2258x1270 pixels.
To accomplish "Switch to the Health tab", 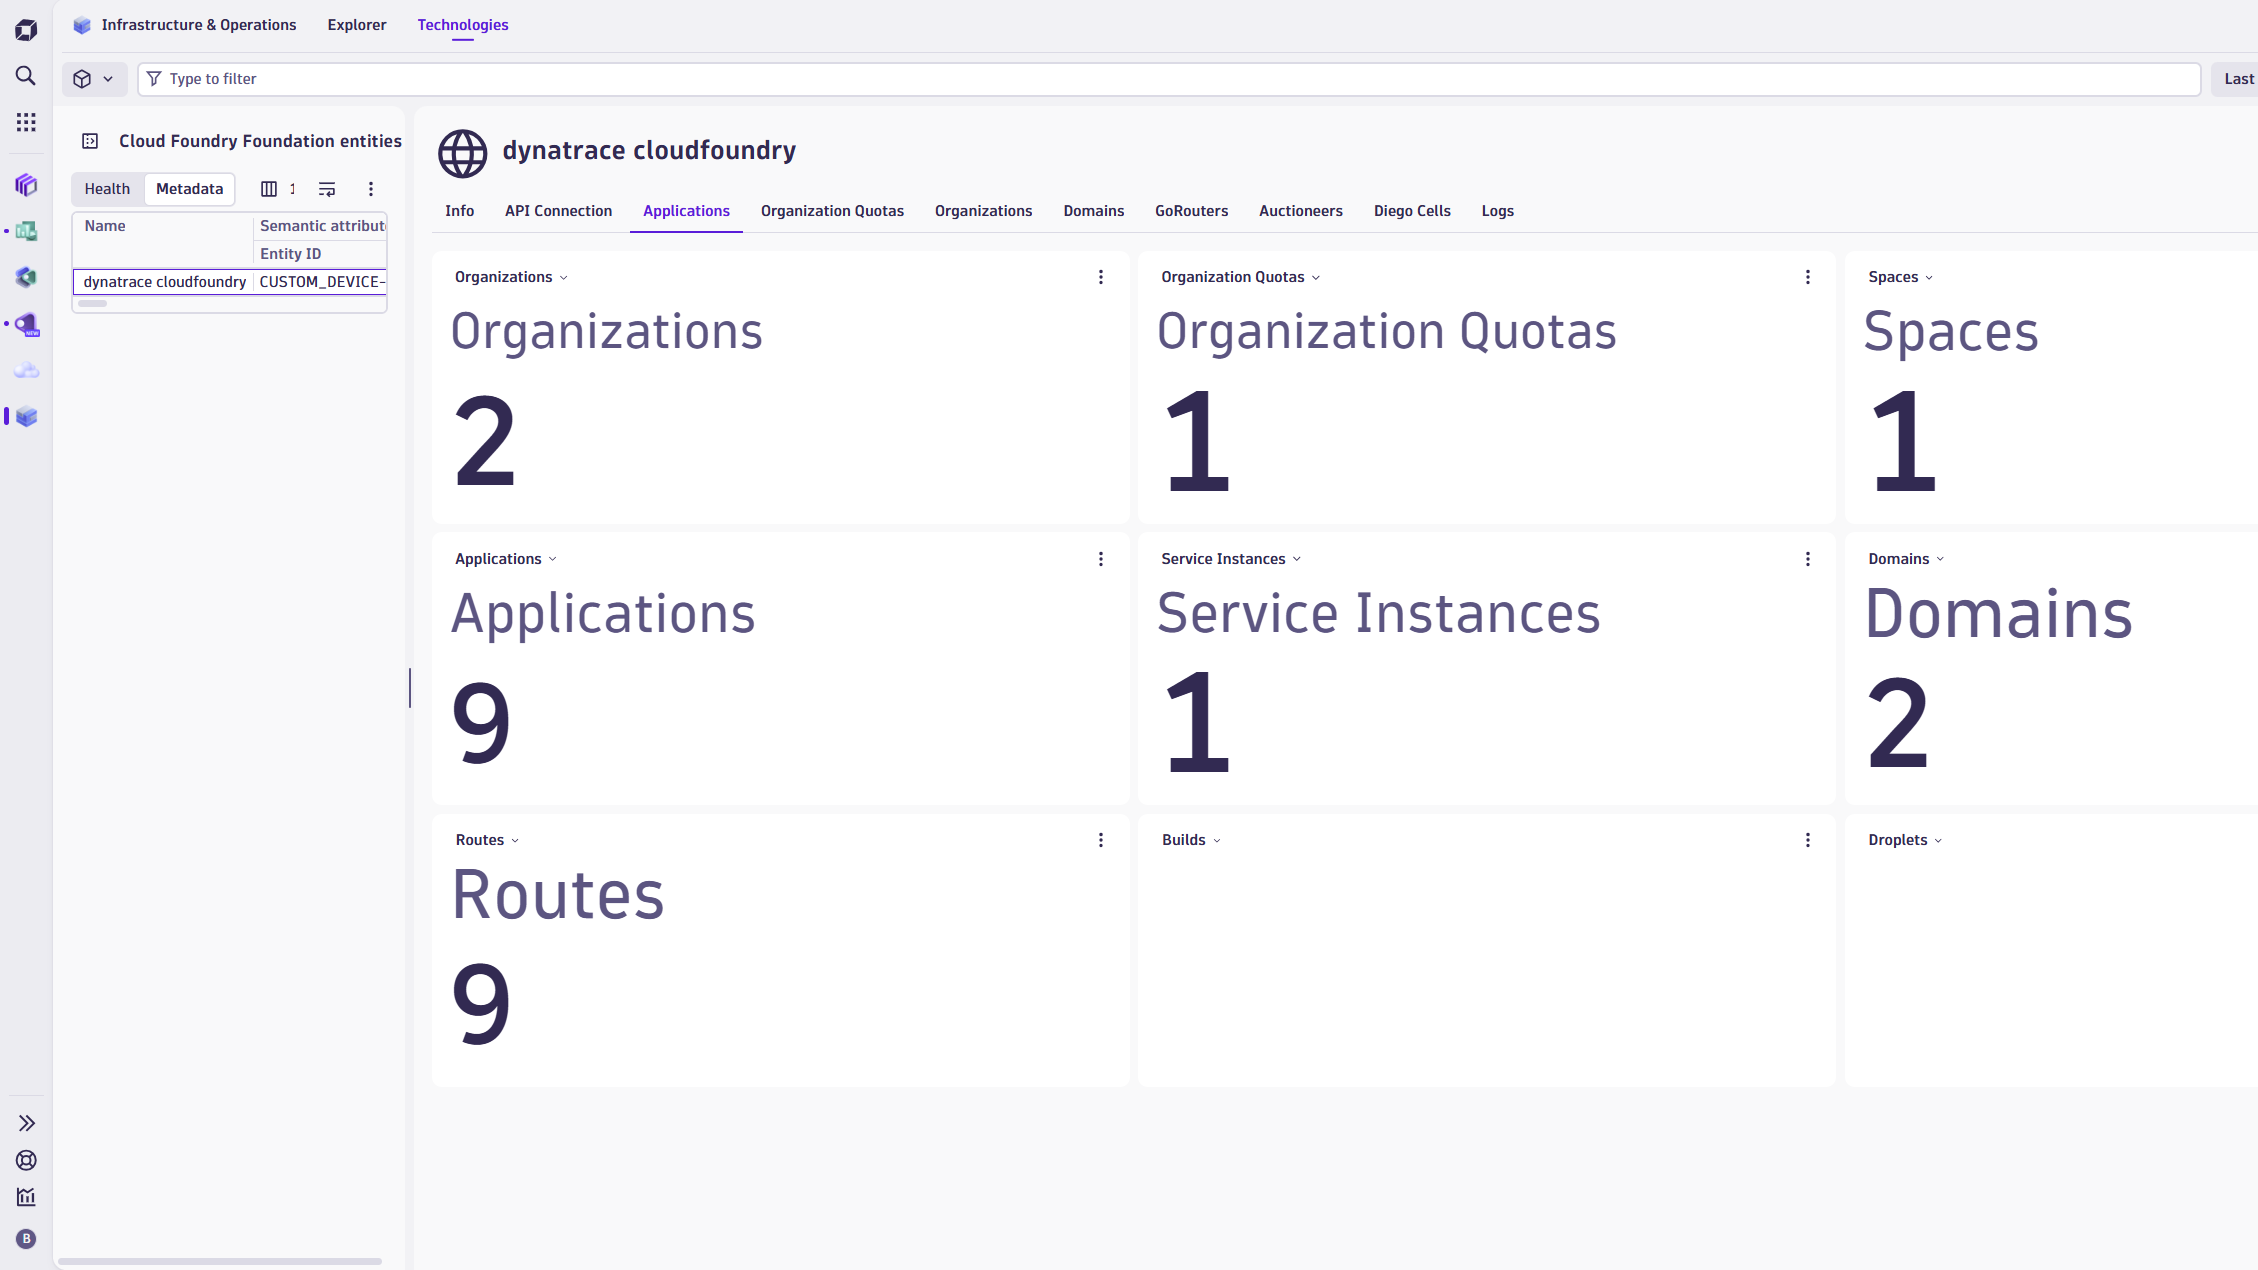I will click(x=107, y=188).
